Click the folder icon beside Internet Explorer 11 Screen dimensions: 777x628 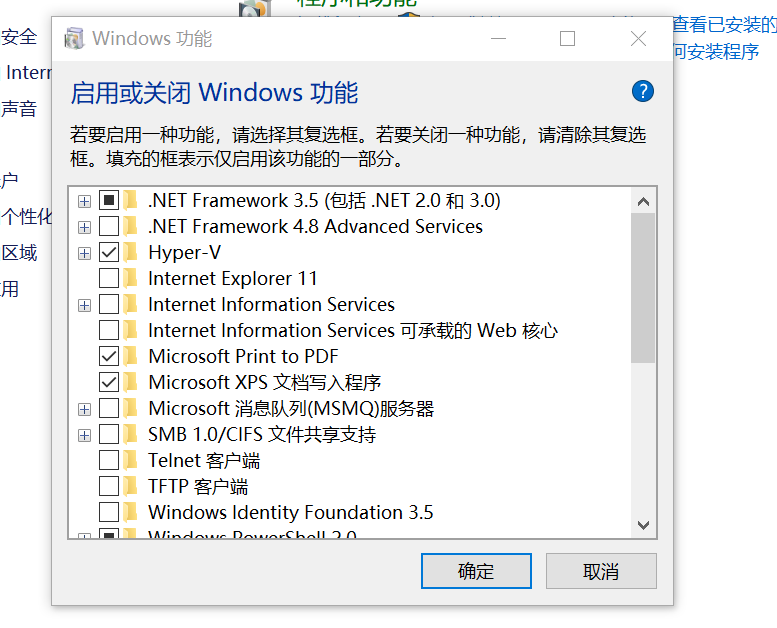point(131,279)
